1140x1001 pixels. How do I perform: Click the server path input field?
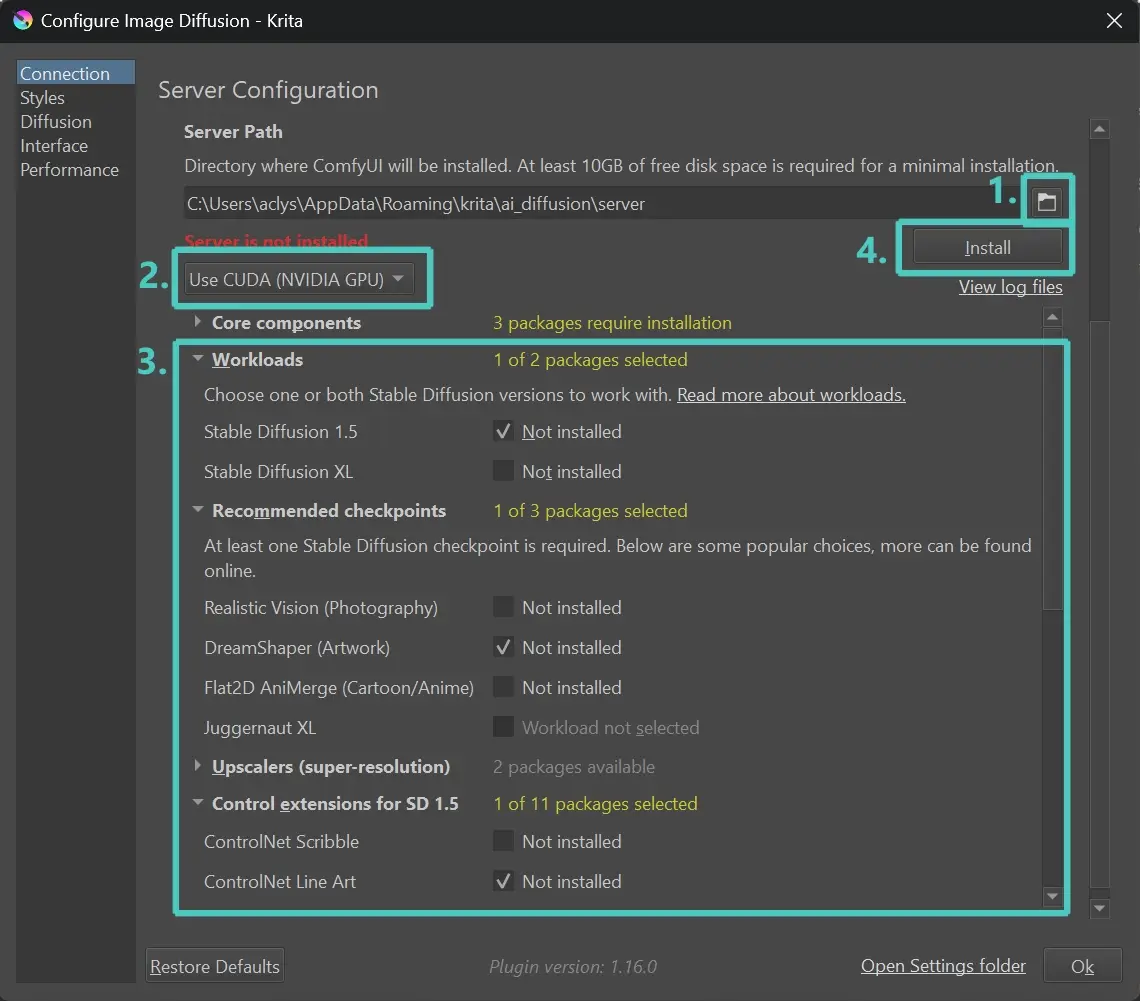602,204
